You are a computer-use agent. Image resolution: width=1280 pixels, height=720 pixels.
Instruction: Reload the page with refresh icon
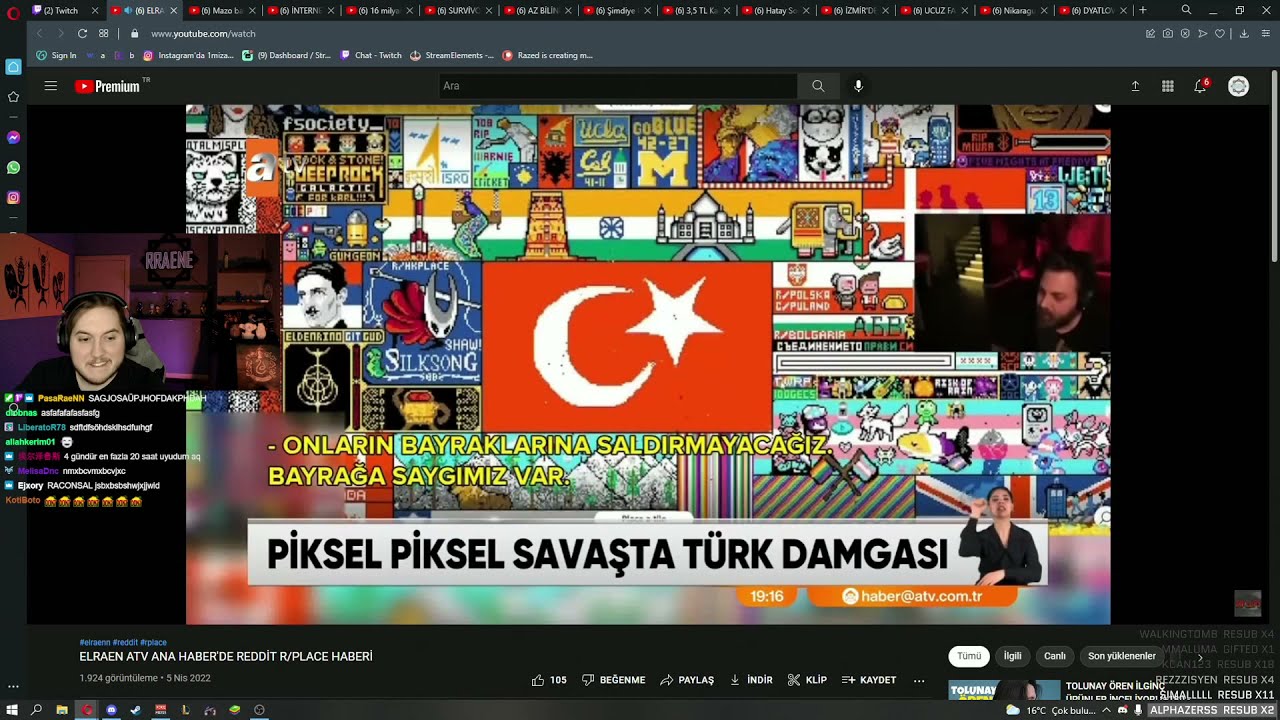[82, 33]
